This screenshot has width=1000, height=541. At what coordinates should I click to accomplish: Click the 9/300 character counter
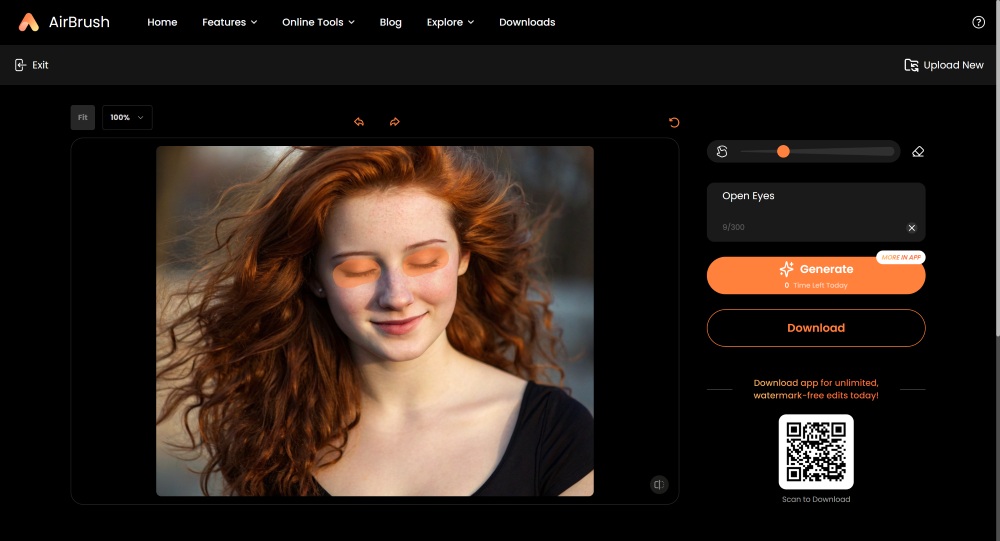click(x=733, y=227)
